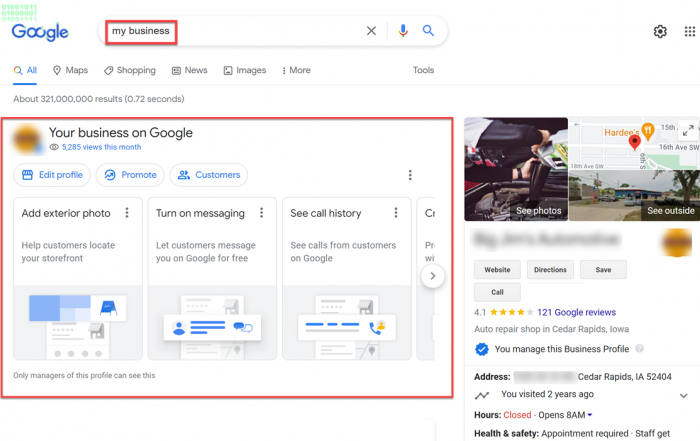Screen dimensions: 700x441
Task: Click the help icon beside Business Profile
Action: [639, 349]
